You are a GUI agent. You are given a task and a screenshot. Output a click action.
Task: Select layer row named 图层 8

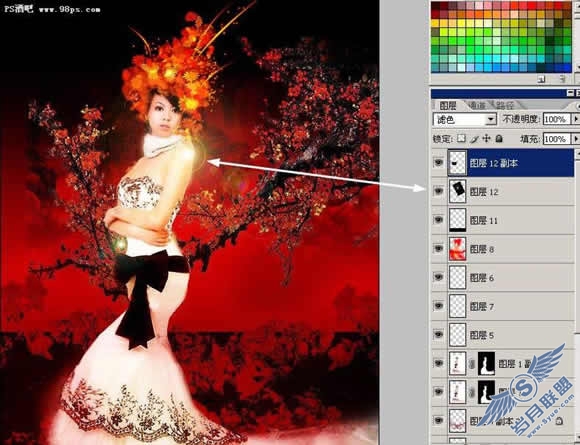click(x=503, y=249)
